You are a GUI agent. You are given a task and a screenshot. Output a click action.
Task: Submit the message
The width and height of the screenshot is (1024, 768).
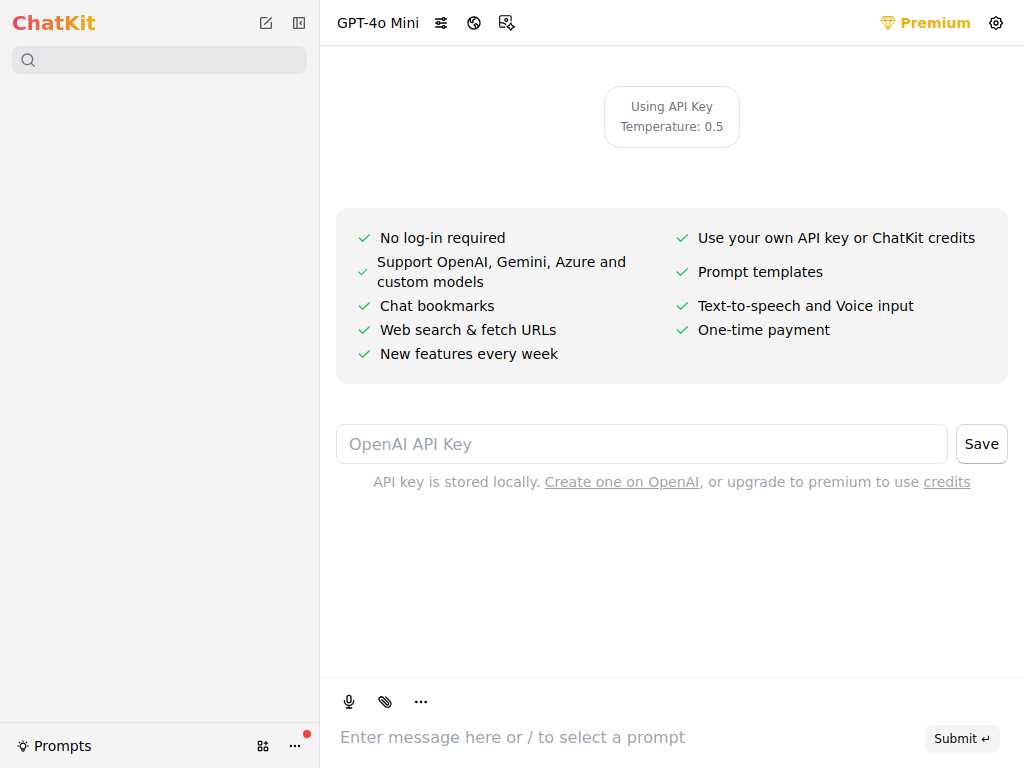pyautogui.click(x=961, y=739)
